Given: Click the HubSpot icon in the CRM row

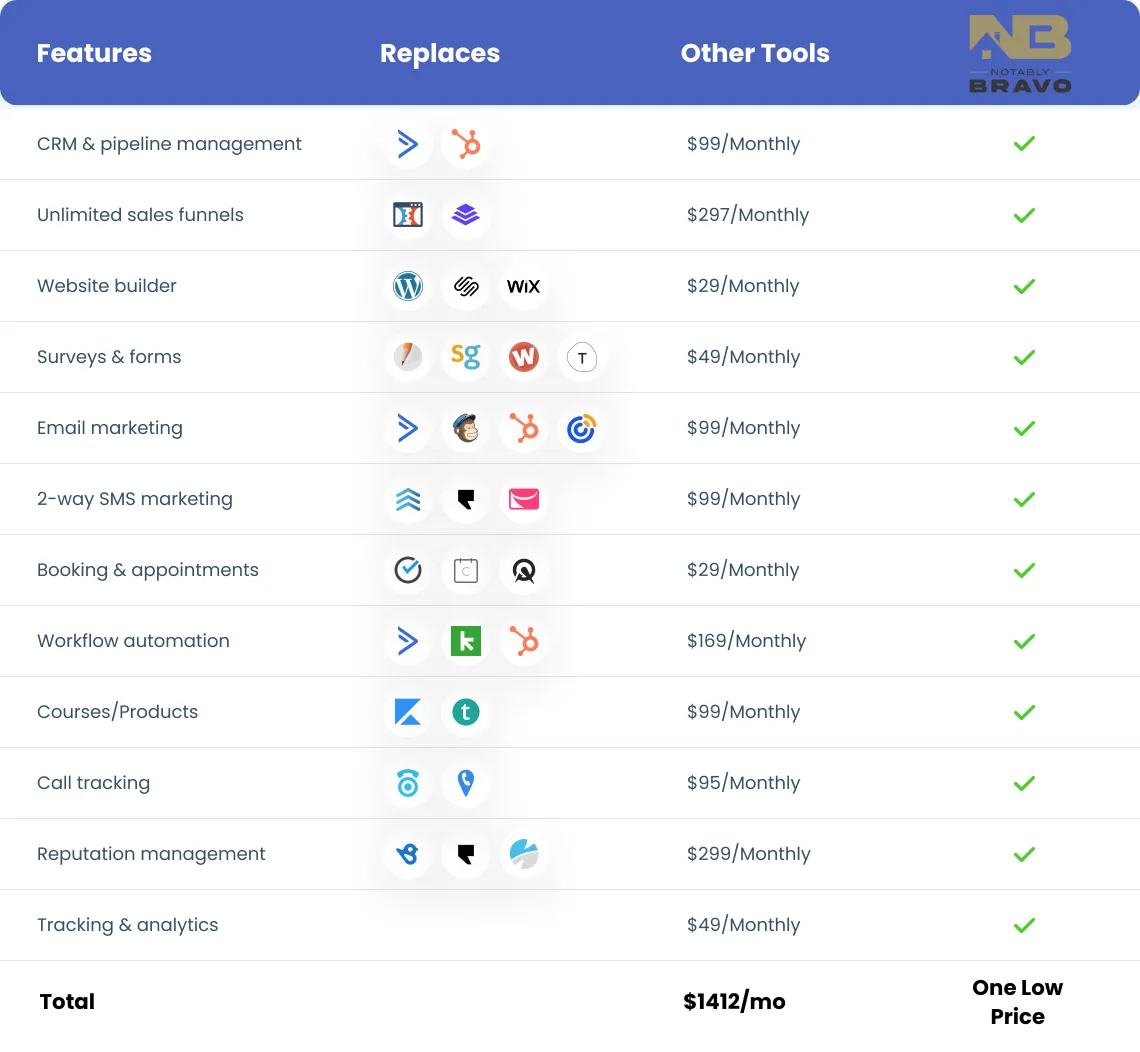Looking at the screenshot, I should 465,144.
